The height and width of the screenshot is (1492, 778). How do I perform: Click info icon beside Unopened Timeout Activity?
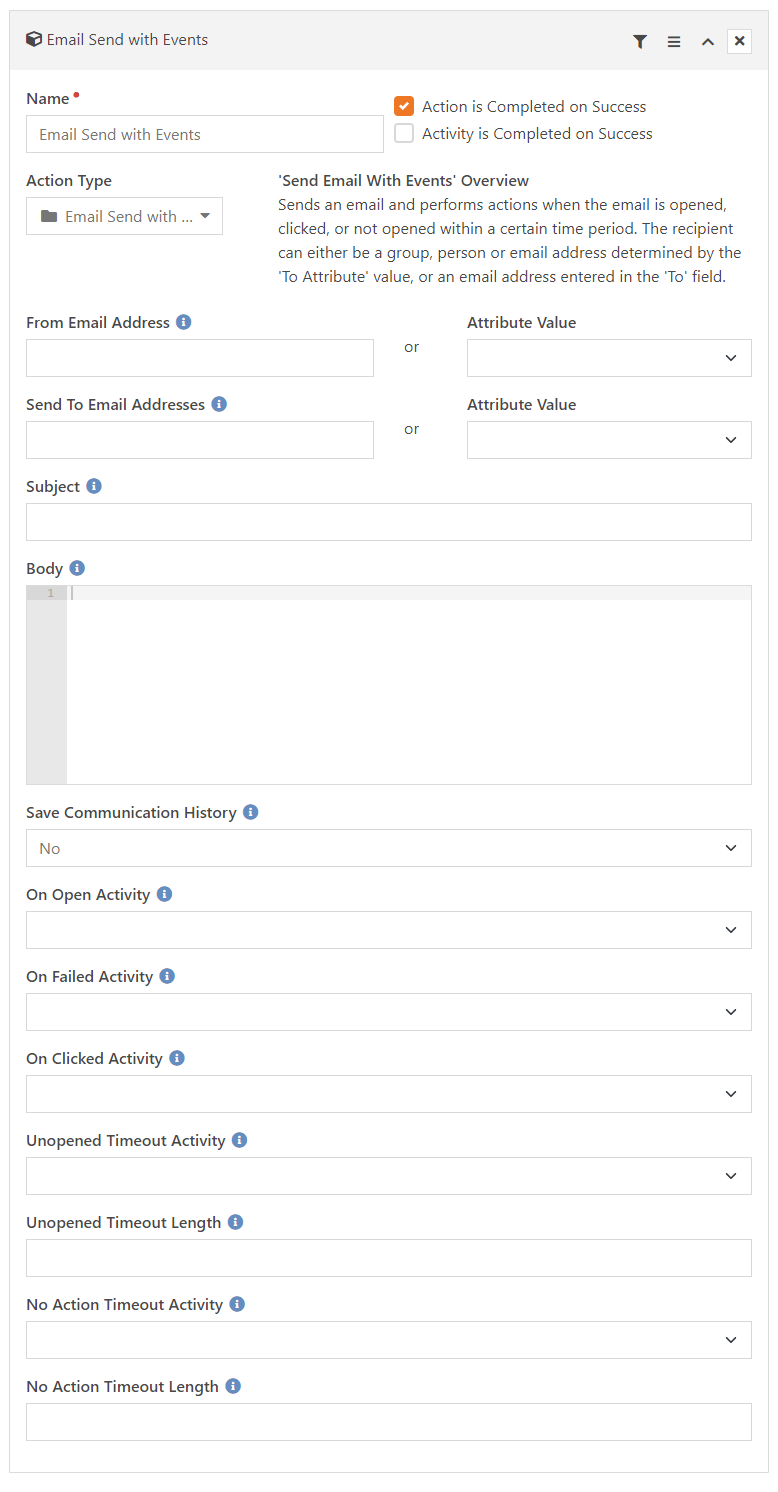coord(239,1140)
